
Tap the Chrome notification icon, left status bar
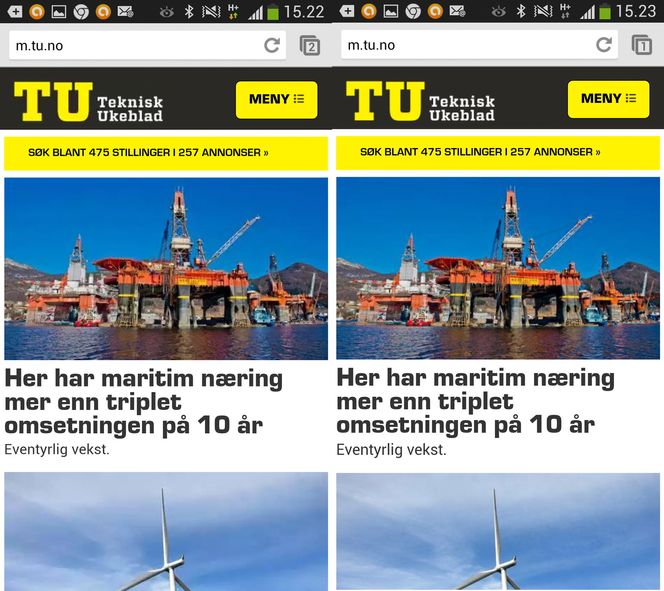81,12
